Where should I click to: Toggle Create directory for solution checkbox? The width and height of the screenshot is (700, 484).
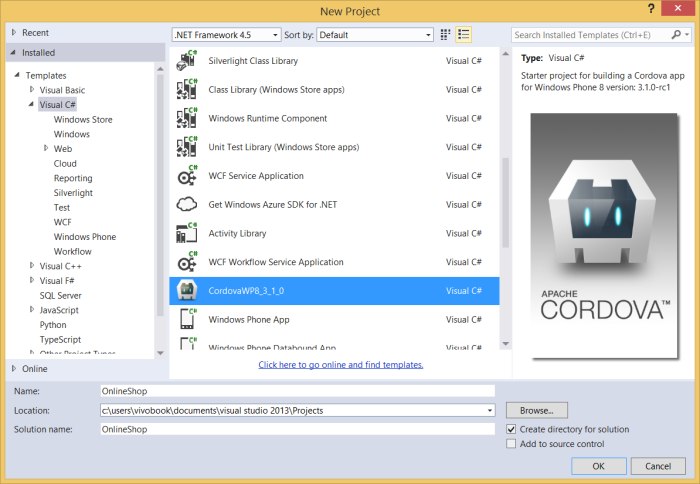(511, 429)
